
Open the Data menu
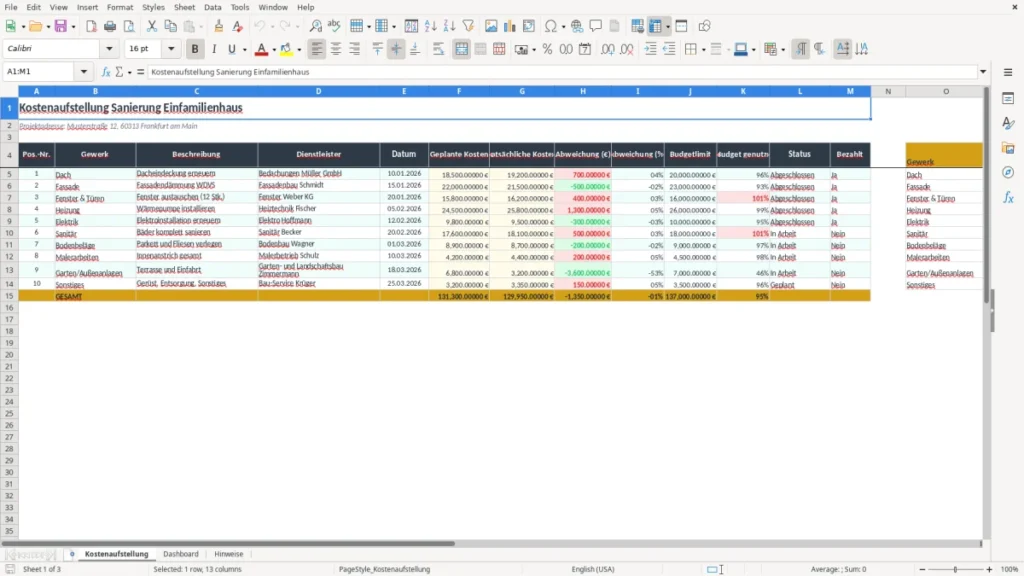212,7
